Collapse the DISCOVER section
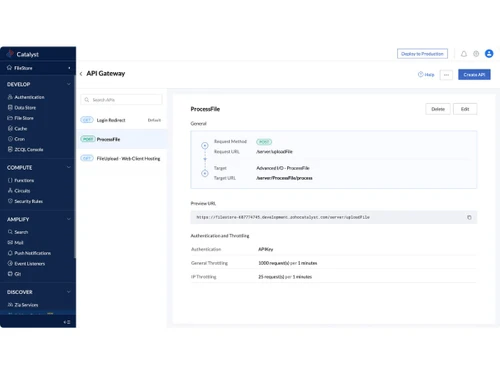The width and height of the screenshot is (500, 375). (x=69, y=292)
